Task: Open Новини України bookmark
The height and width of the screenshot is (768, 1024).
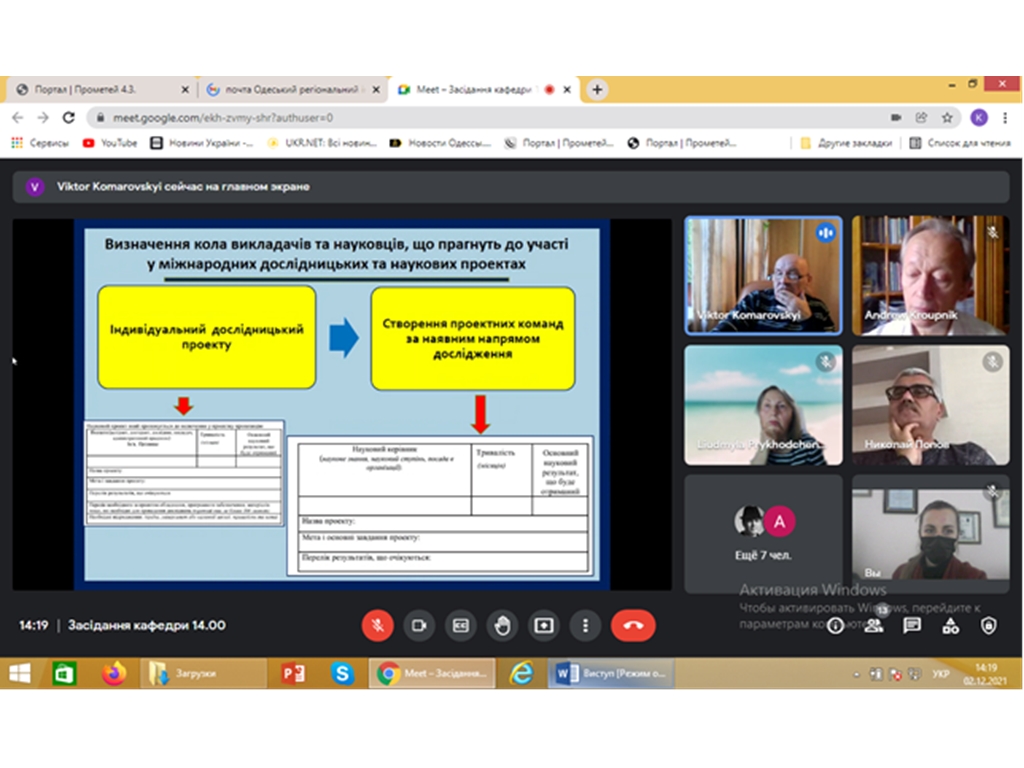Action: [201, 143]
